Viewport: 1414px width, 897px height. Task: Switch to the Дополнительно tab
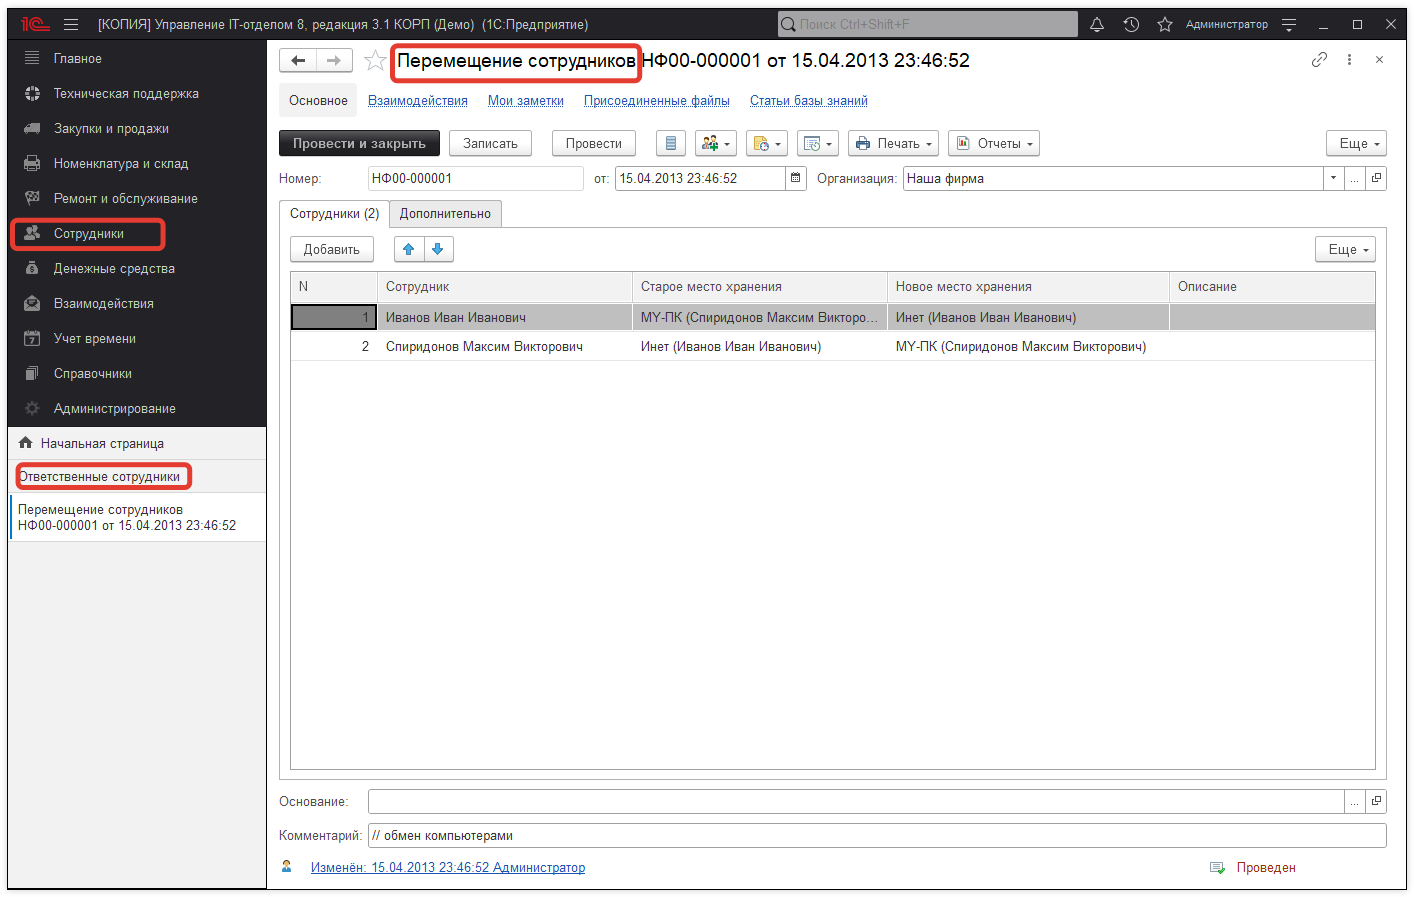tap(445, 213)
